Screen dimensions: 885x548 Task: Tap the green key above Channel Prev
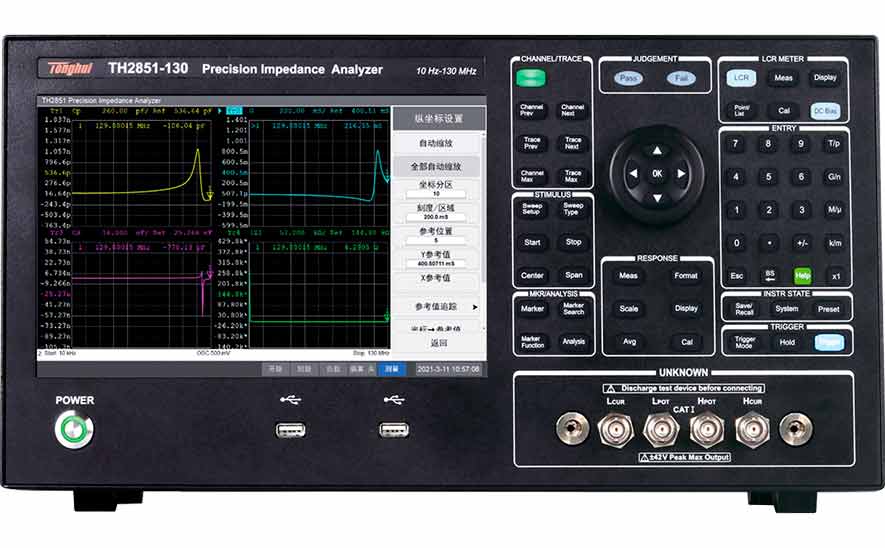tap(531, 78)
